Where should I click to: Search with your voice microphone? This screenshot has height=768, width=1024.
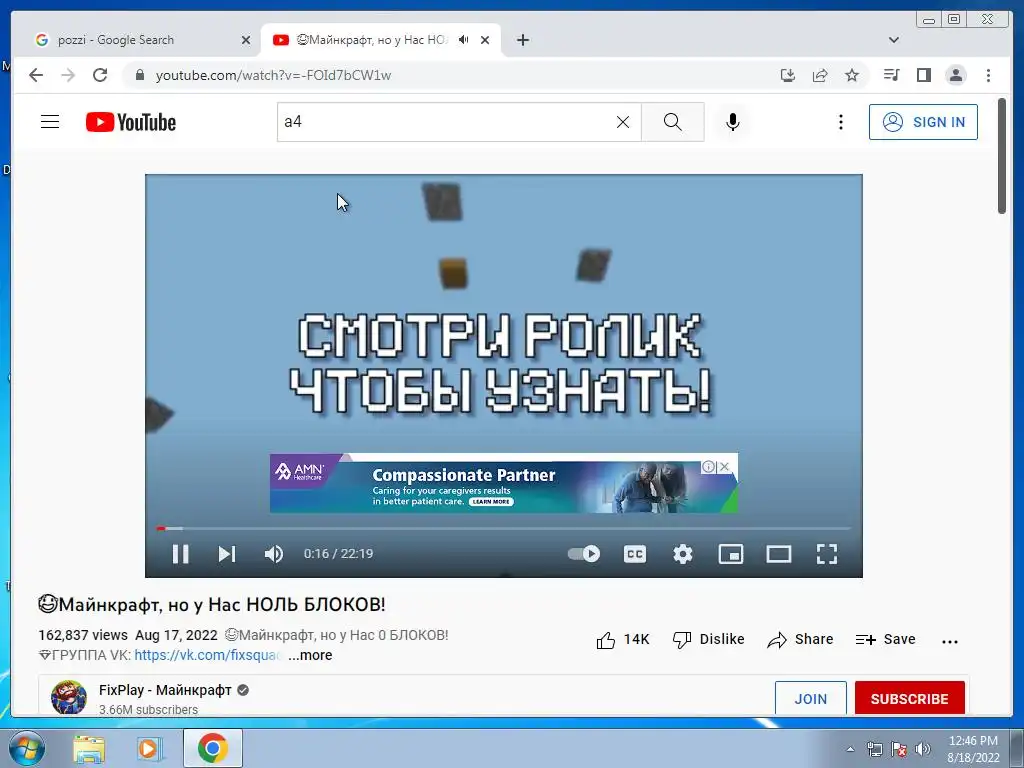click(733, 122)
